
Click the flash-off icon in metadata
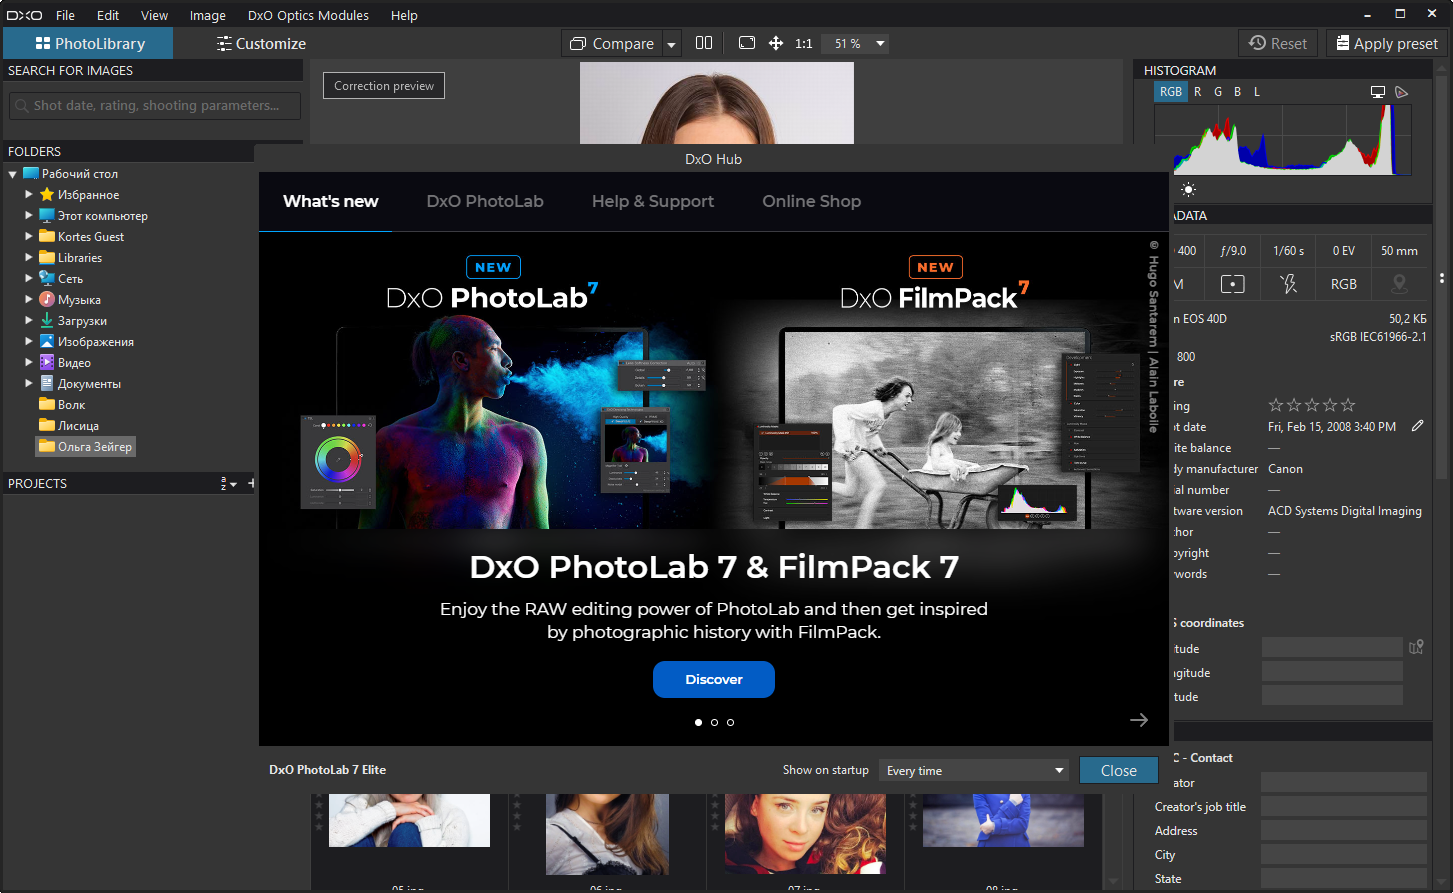[x=1288, y=284]
